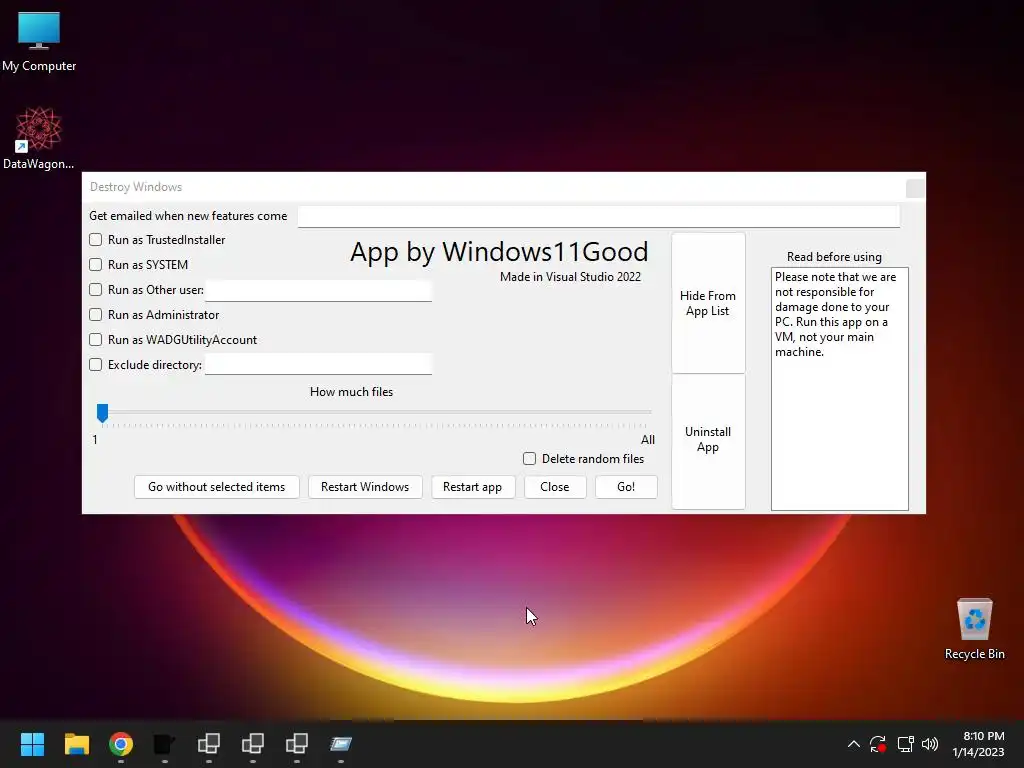
Task: Click the black app icon beside Chrome
Action: (x=165, y=744)
